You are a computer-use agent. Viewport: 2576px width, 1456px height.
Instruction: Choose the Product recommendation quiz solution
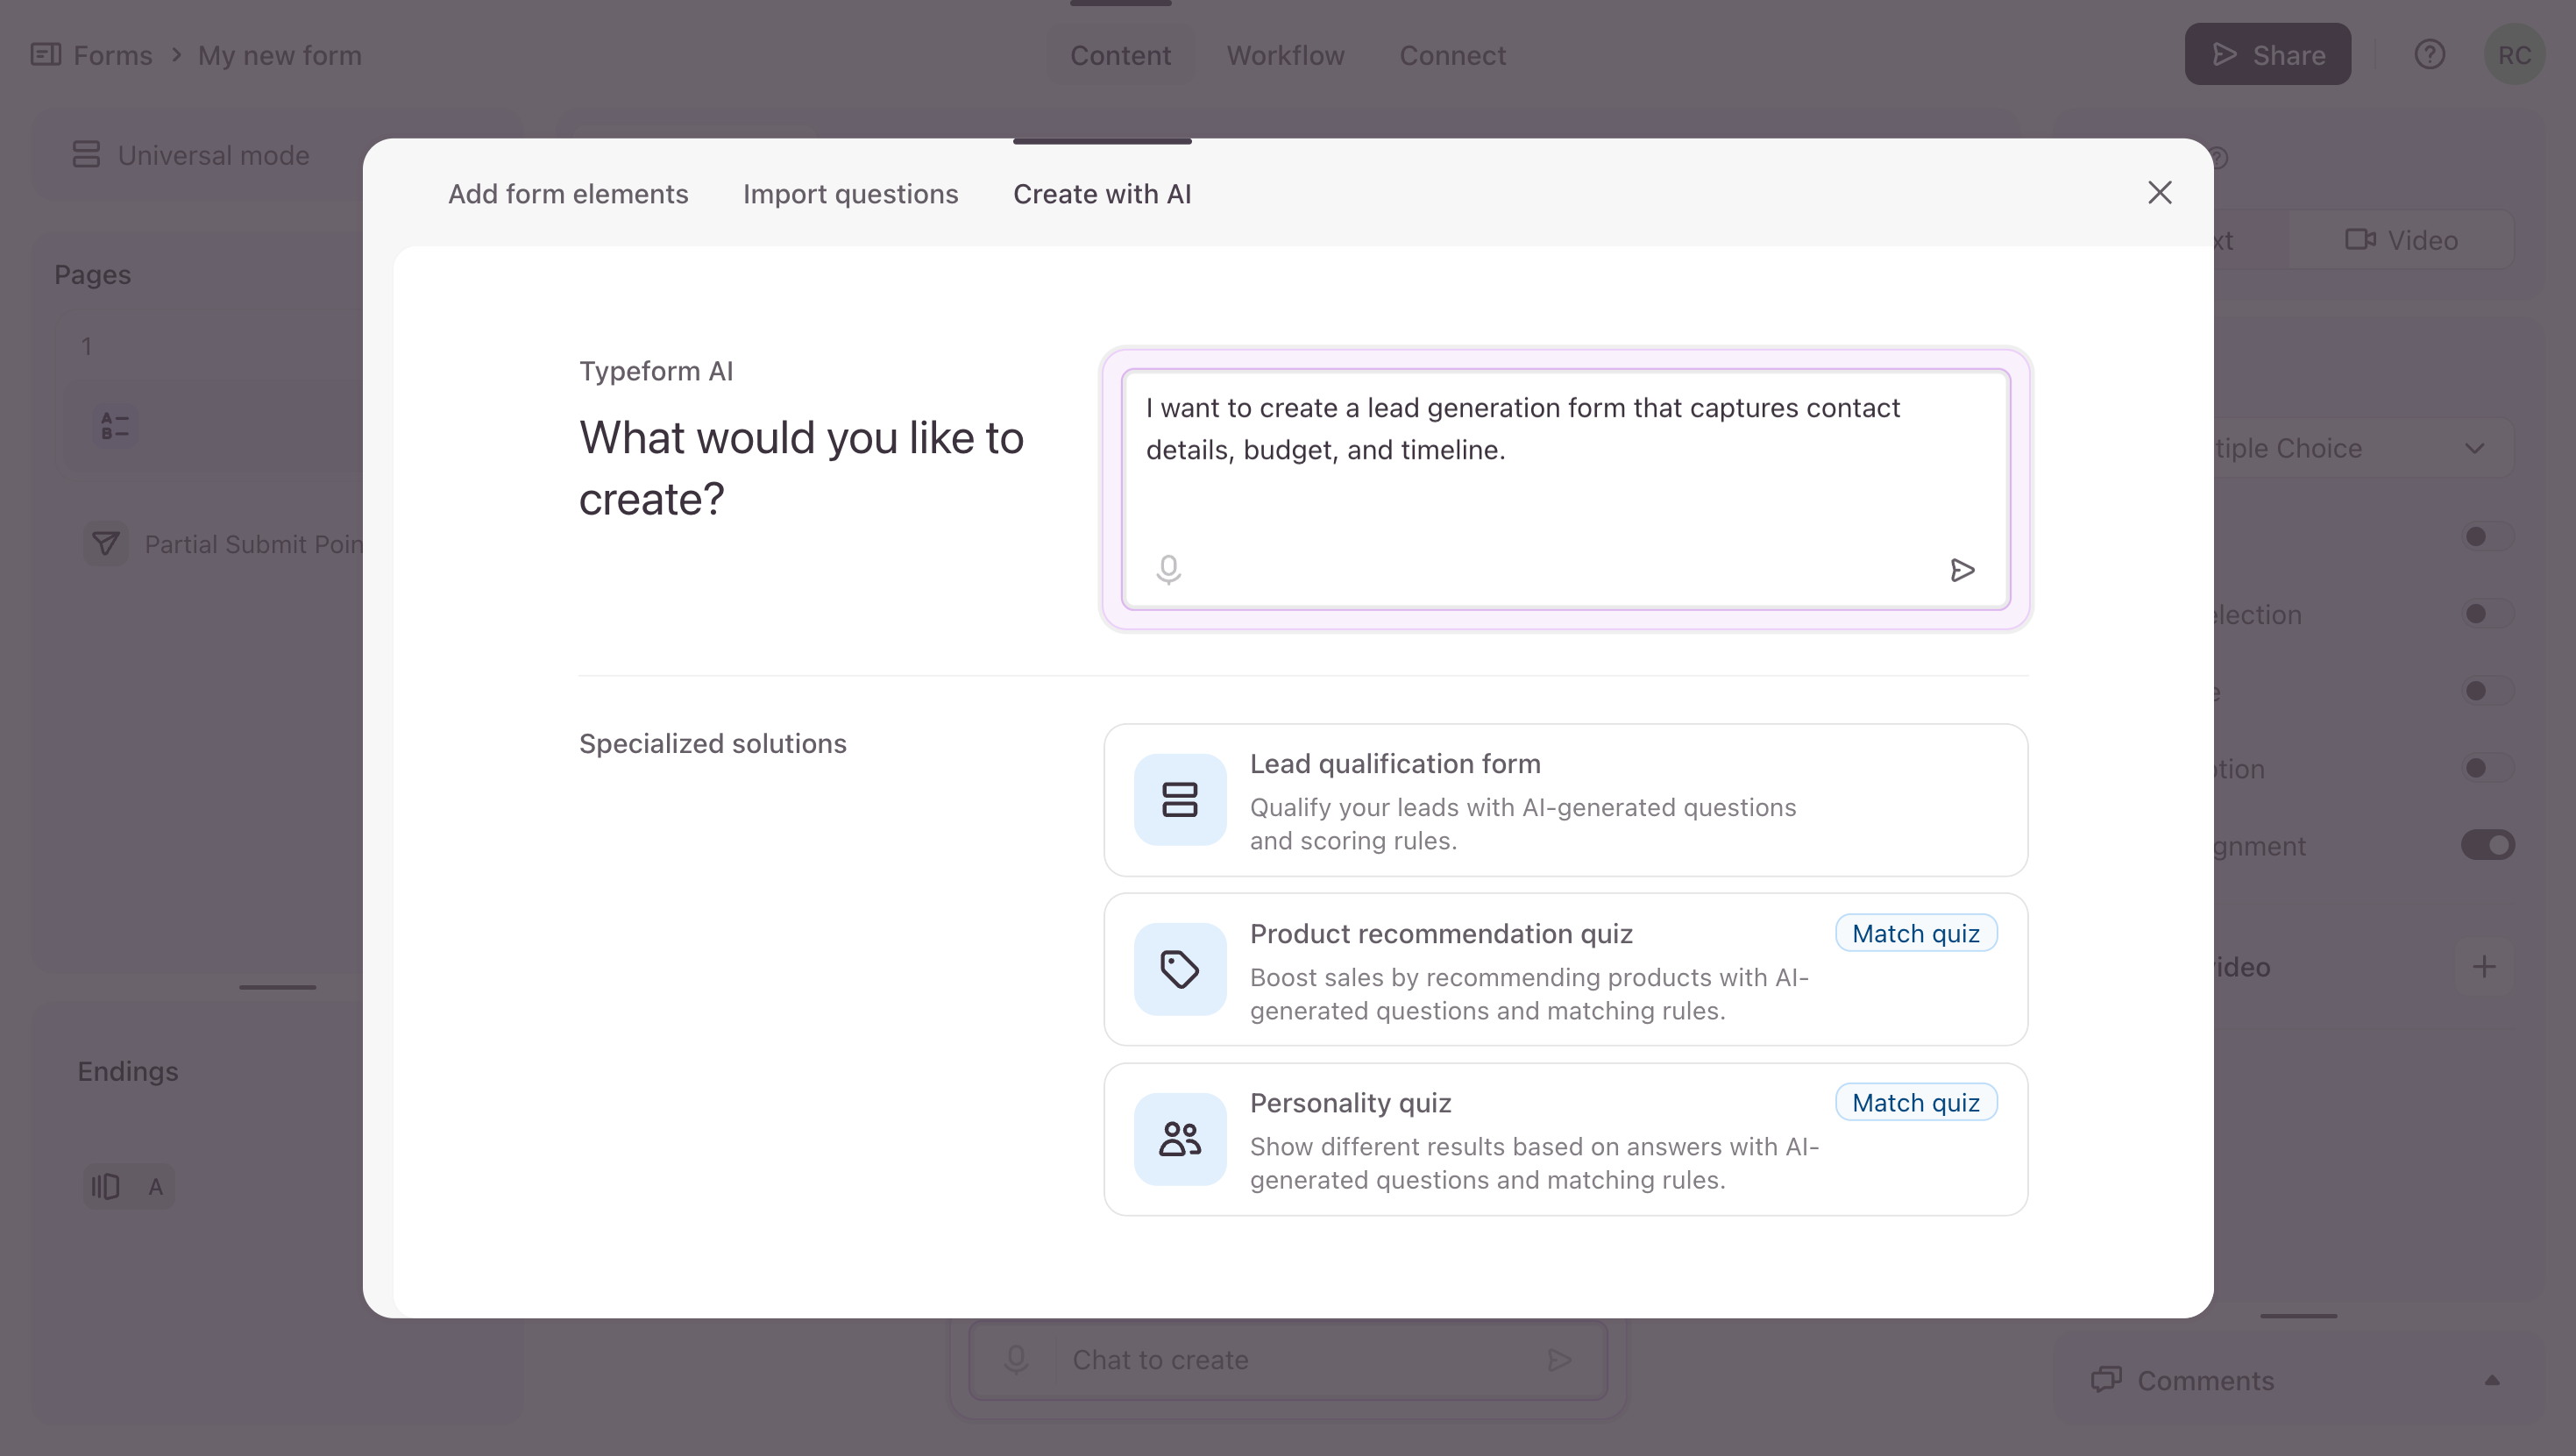1565,969
